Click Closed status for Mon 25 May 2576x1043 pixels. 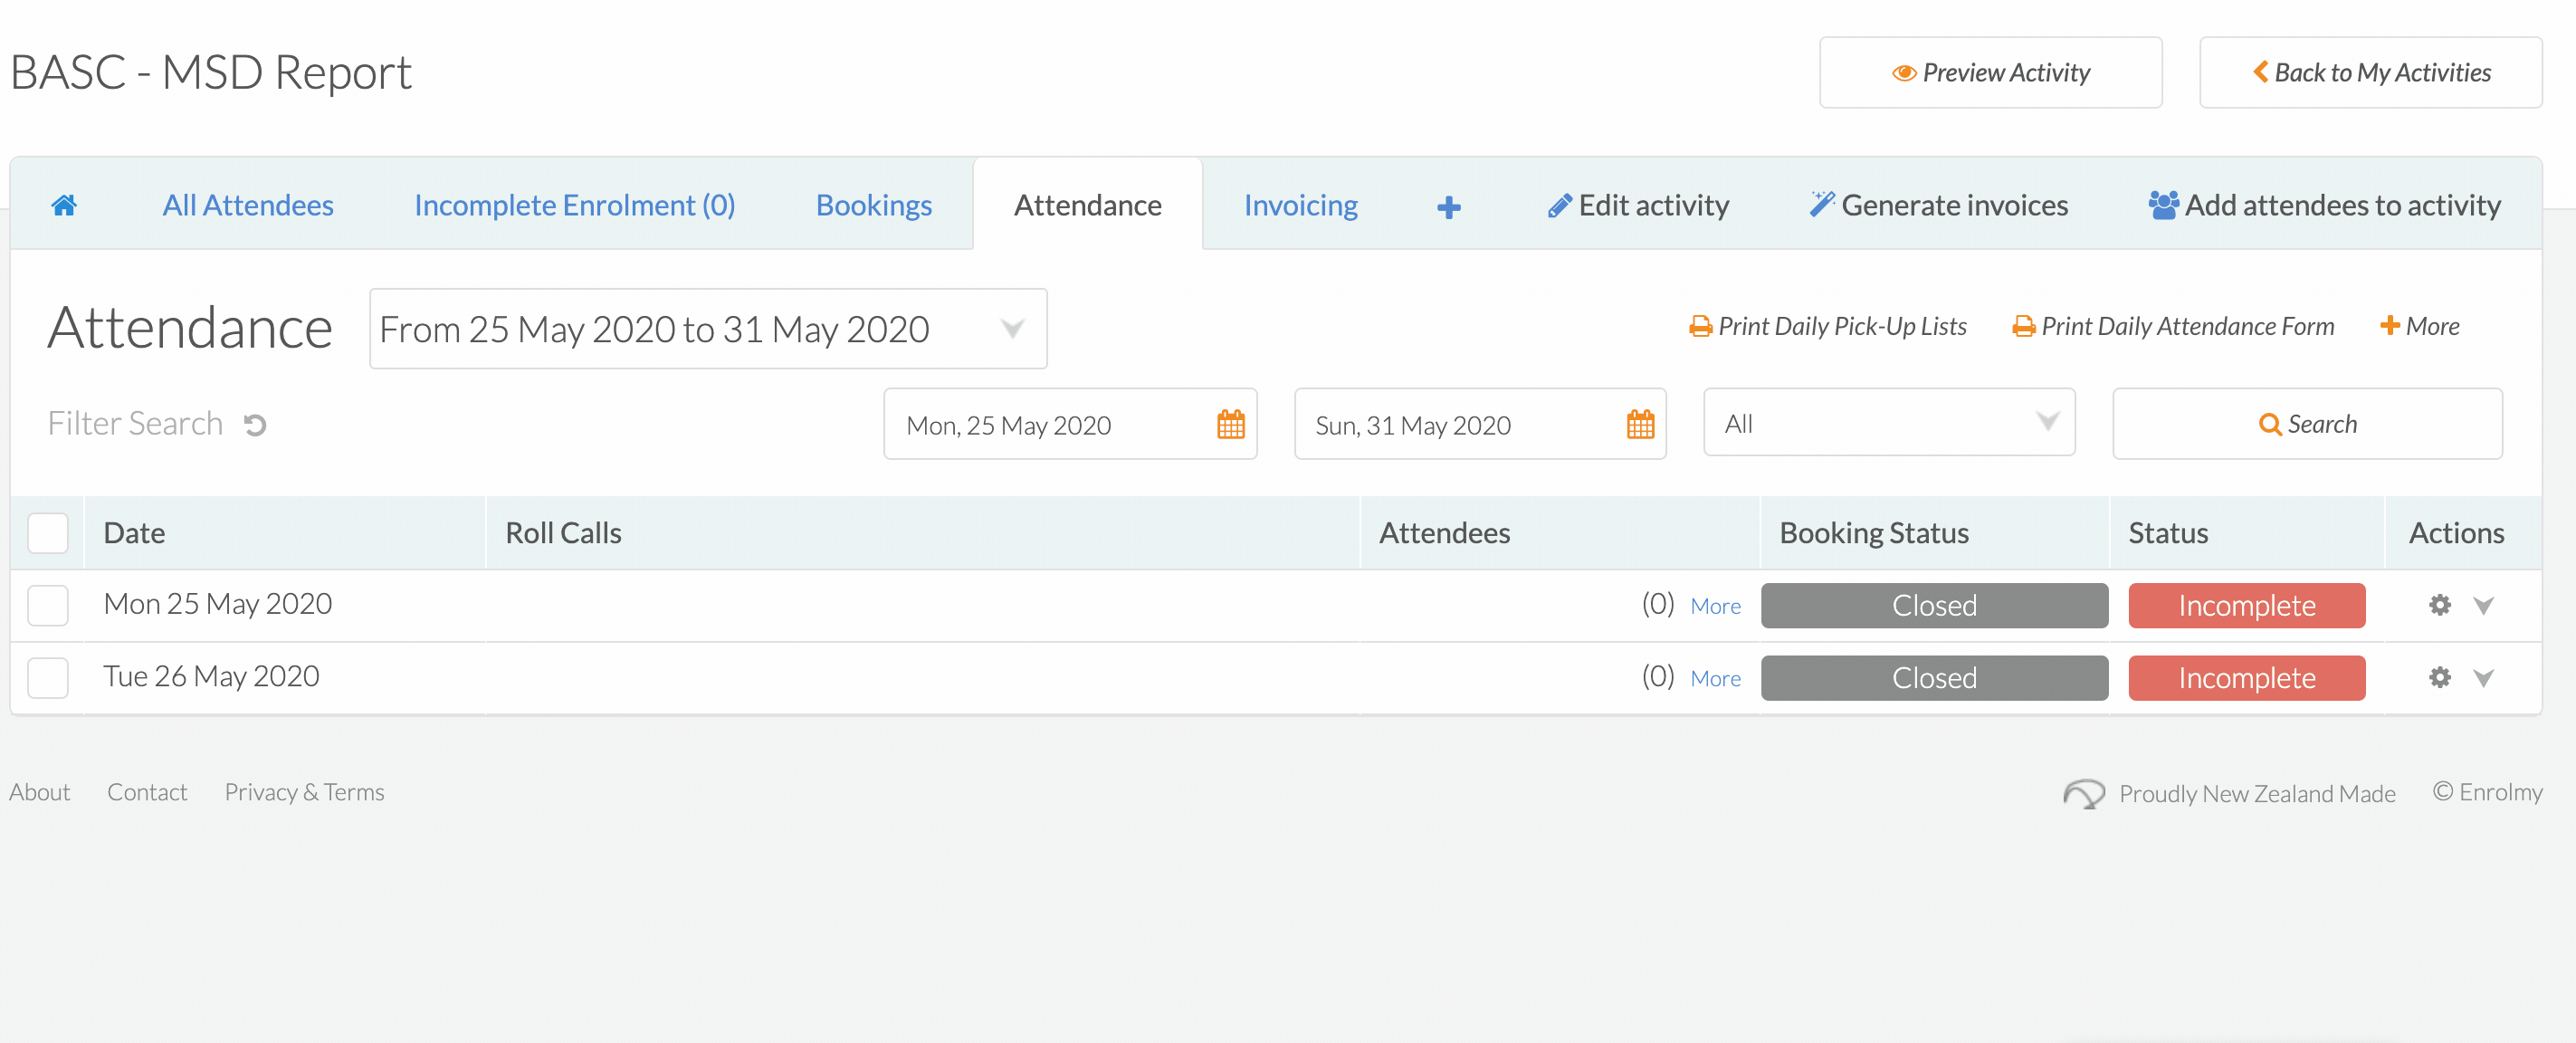point(1934,605)
